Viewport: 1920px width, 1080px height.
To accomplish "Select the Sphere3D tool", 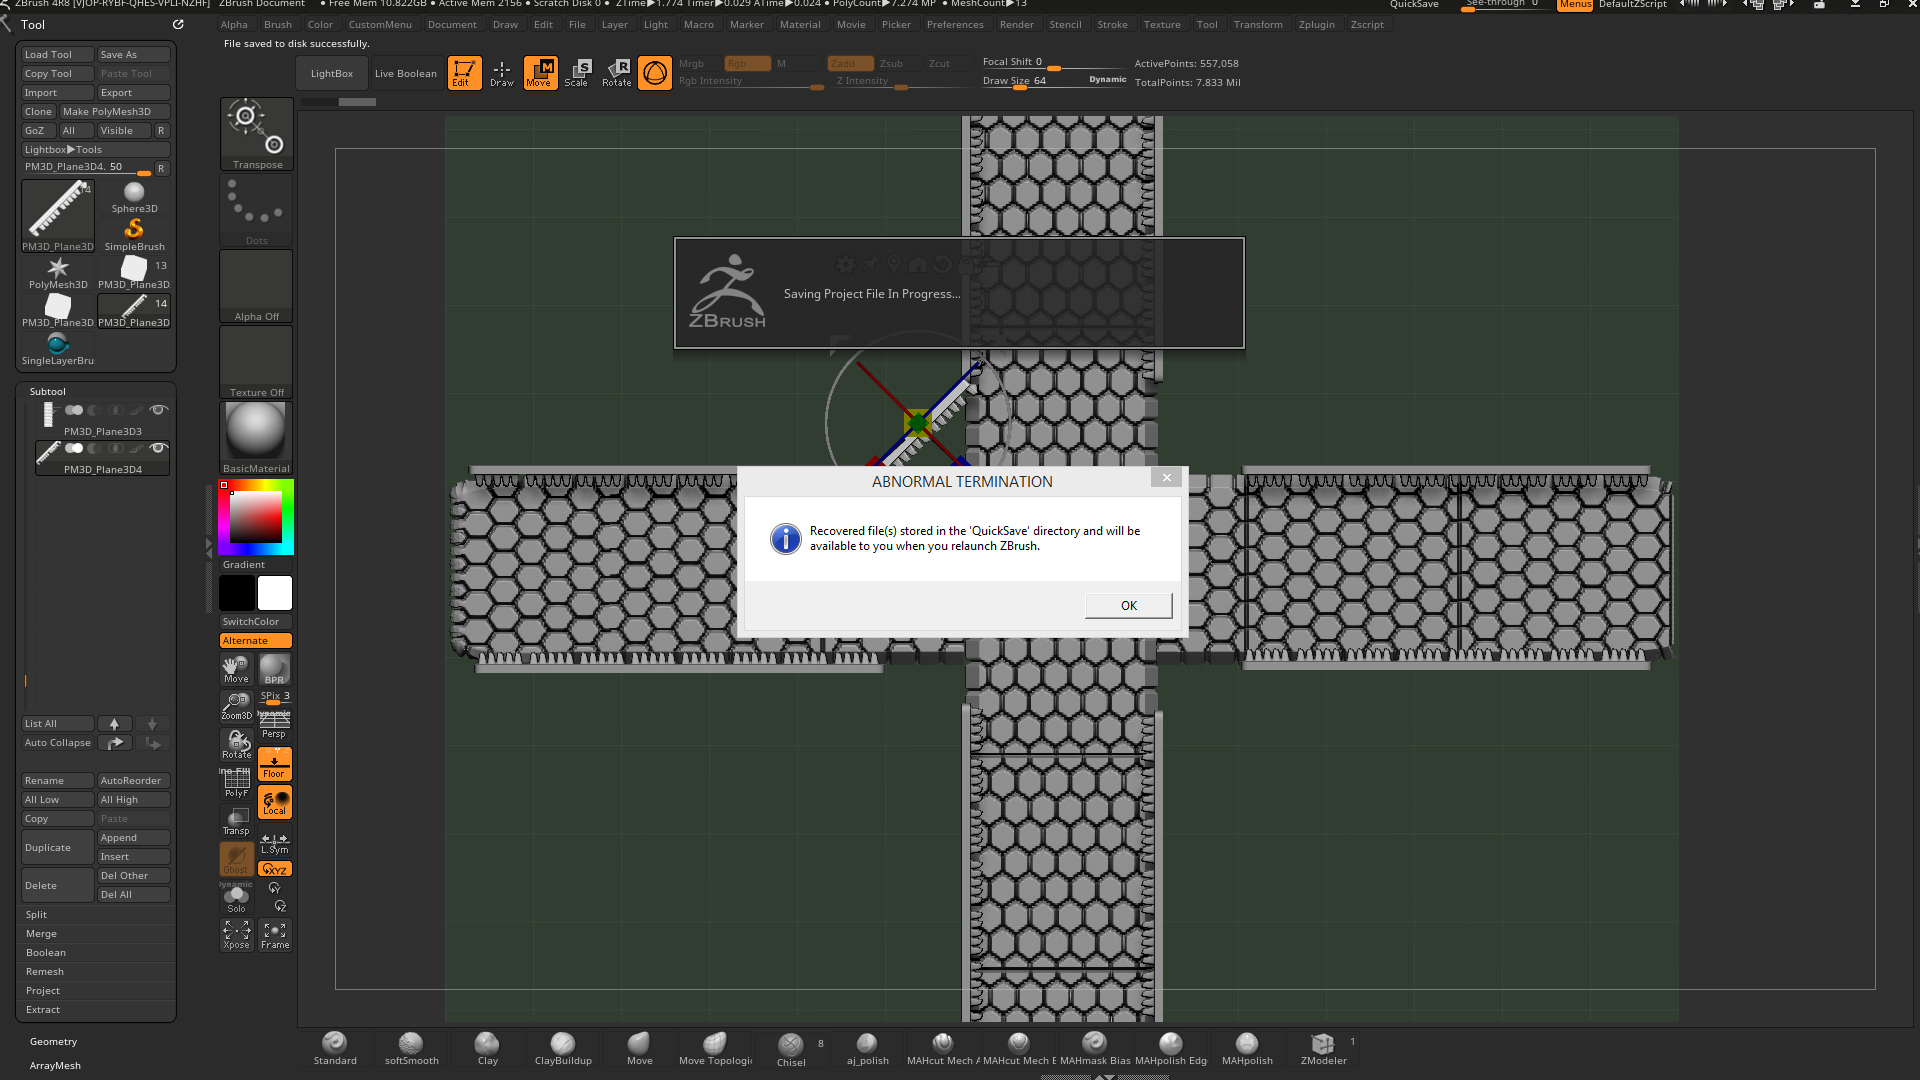I will (134, 197).
